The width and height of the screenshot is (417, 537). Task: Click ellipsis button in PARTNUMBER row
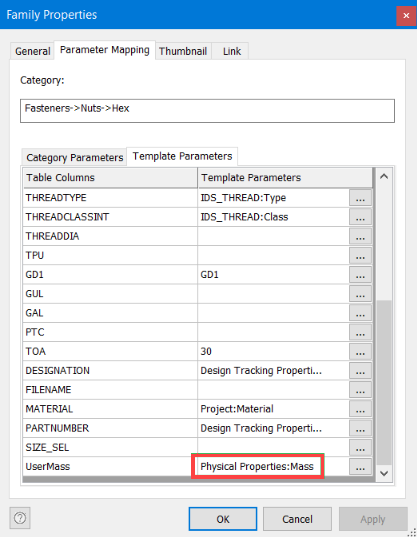click(x=360, y=428)
